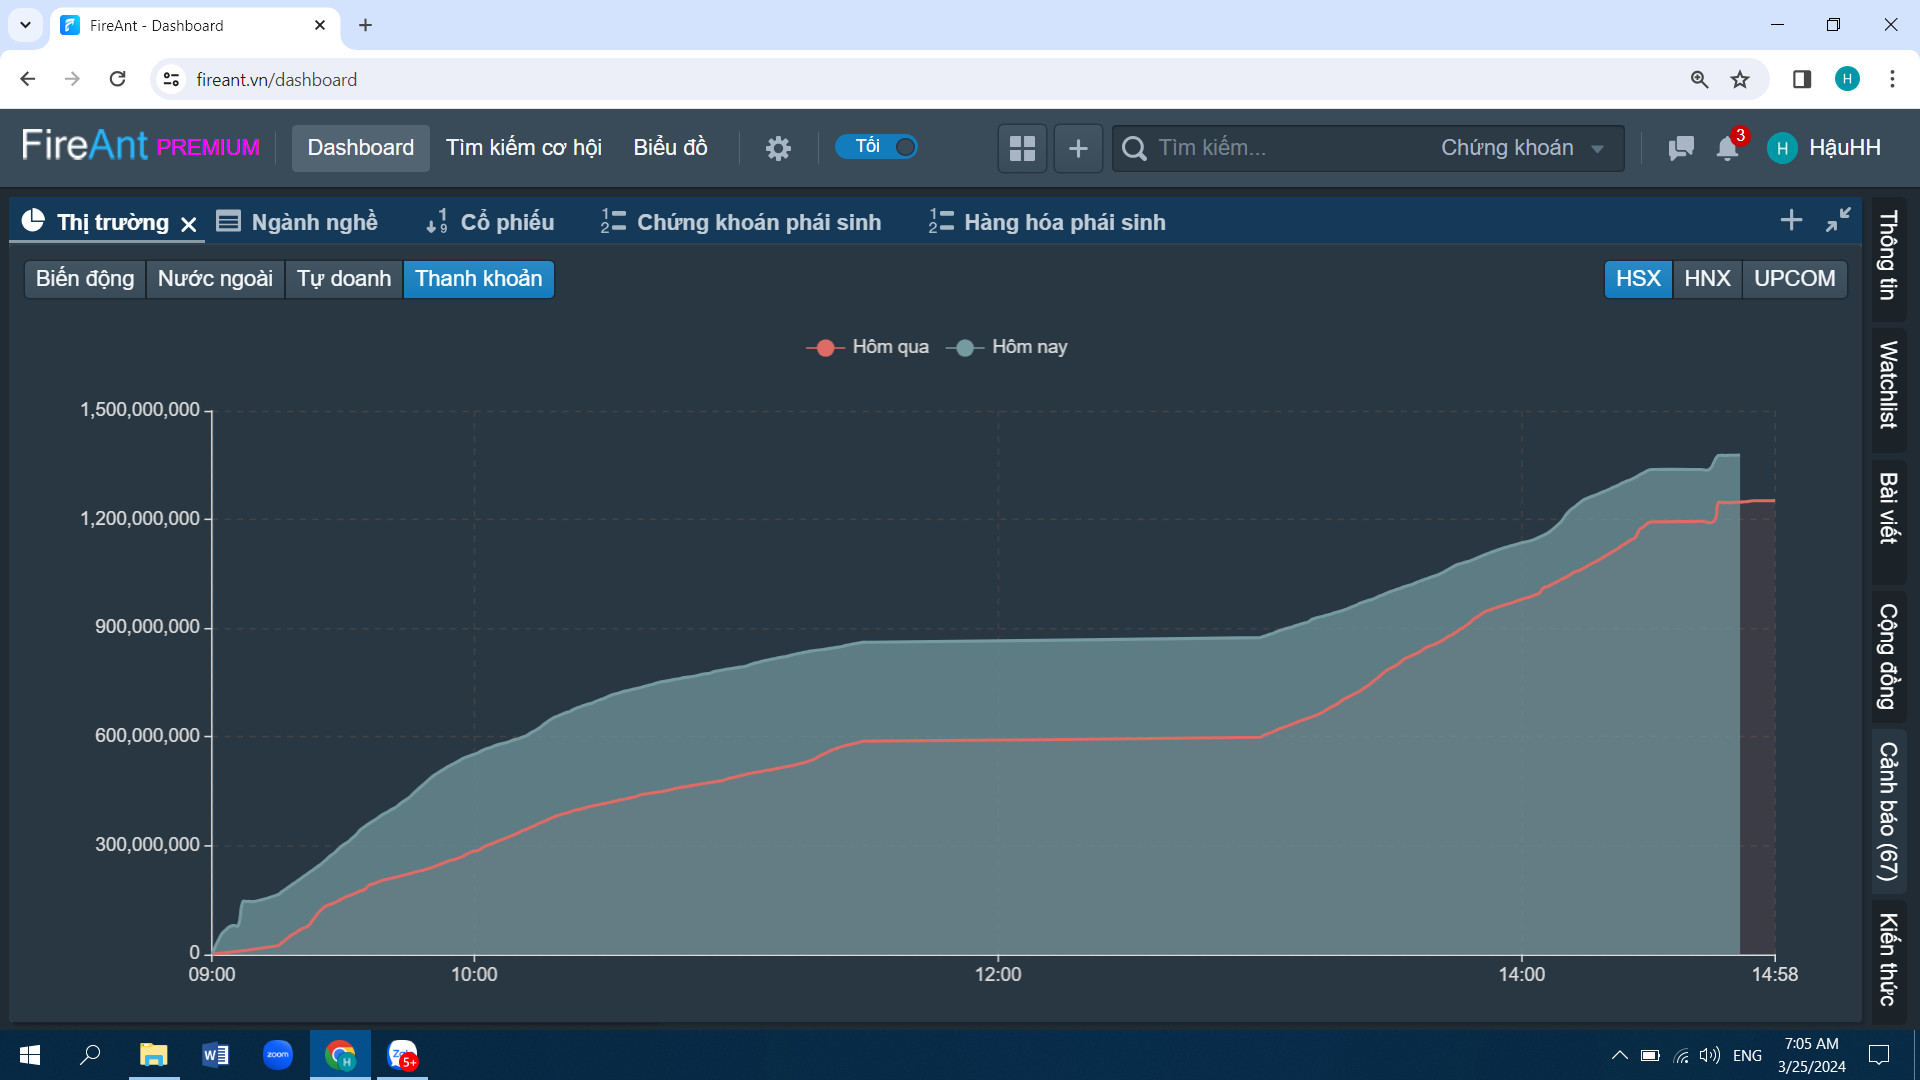
Task: Click the layout grid icon
Action: click(x=1022, y=148)
